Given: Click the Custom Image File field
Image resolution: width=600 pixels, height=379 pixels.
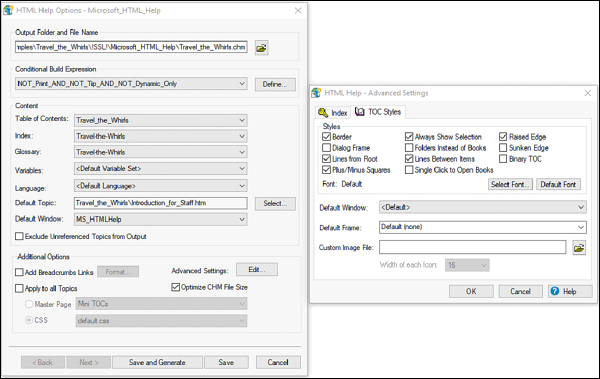Looking at the screenshot, I should tap(473, 247).
